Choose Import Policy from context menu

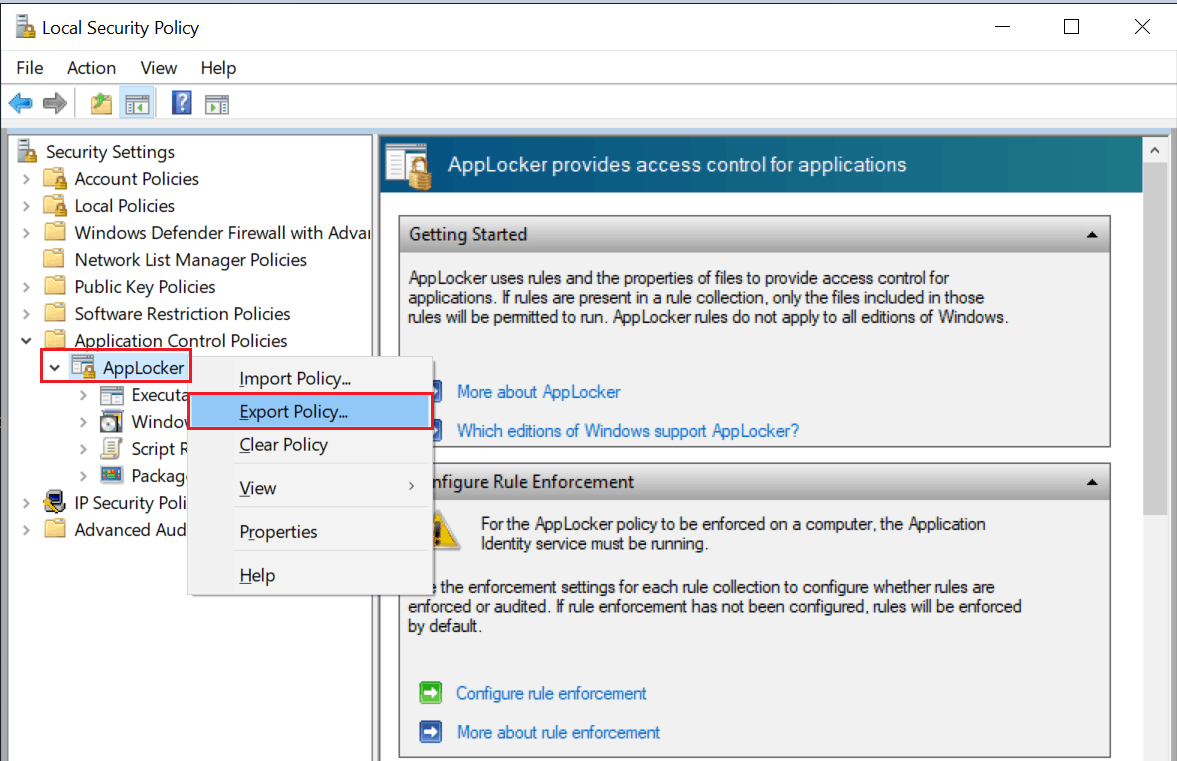point(310,378)
